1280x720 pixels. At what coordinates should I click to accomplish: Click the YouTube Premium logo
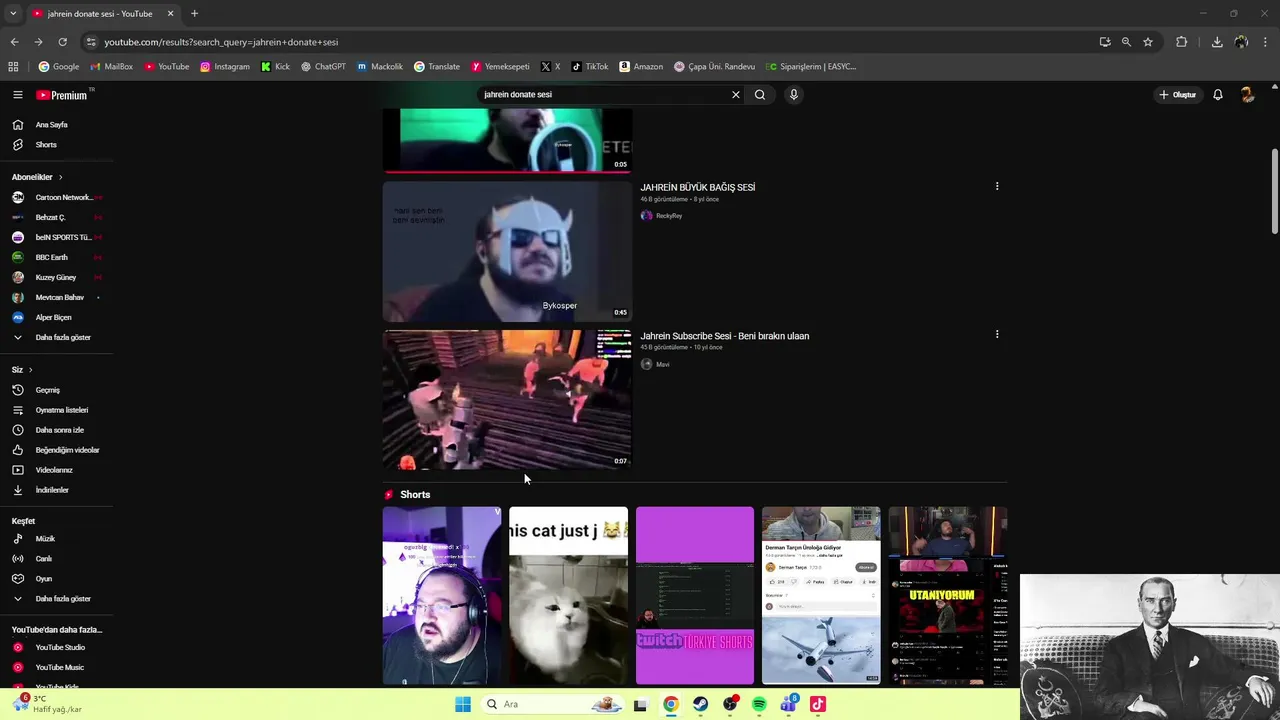click(x=62, y=95)
